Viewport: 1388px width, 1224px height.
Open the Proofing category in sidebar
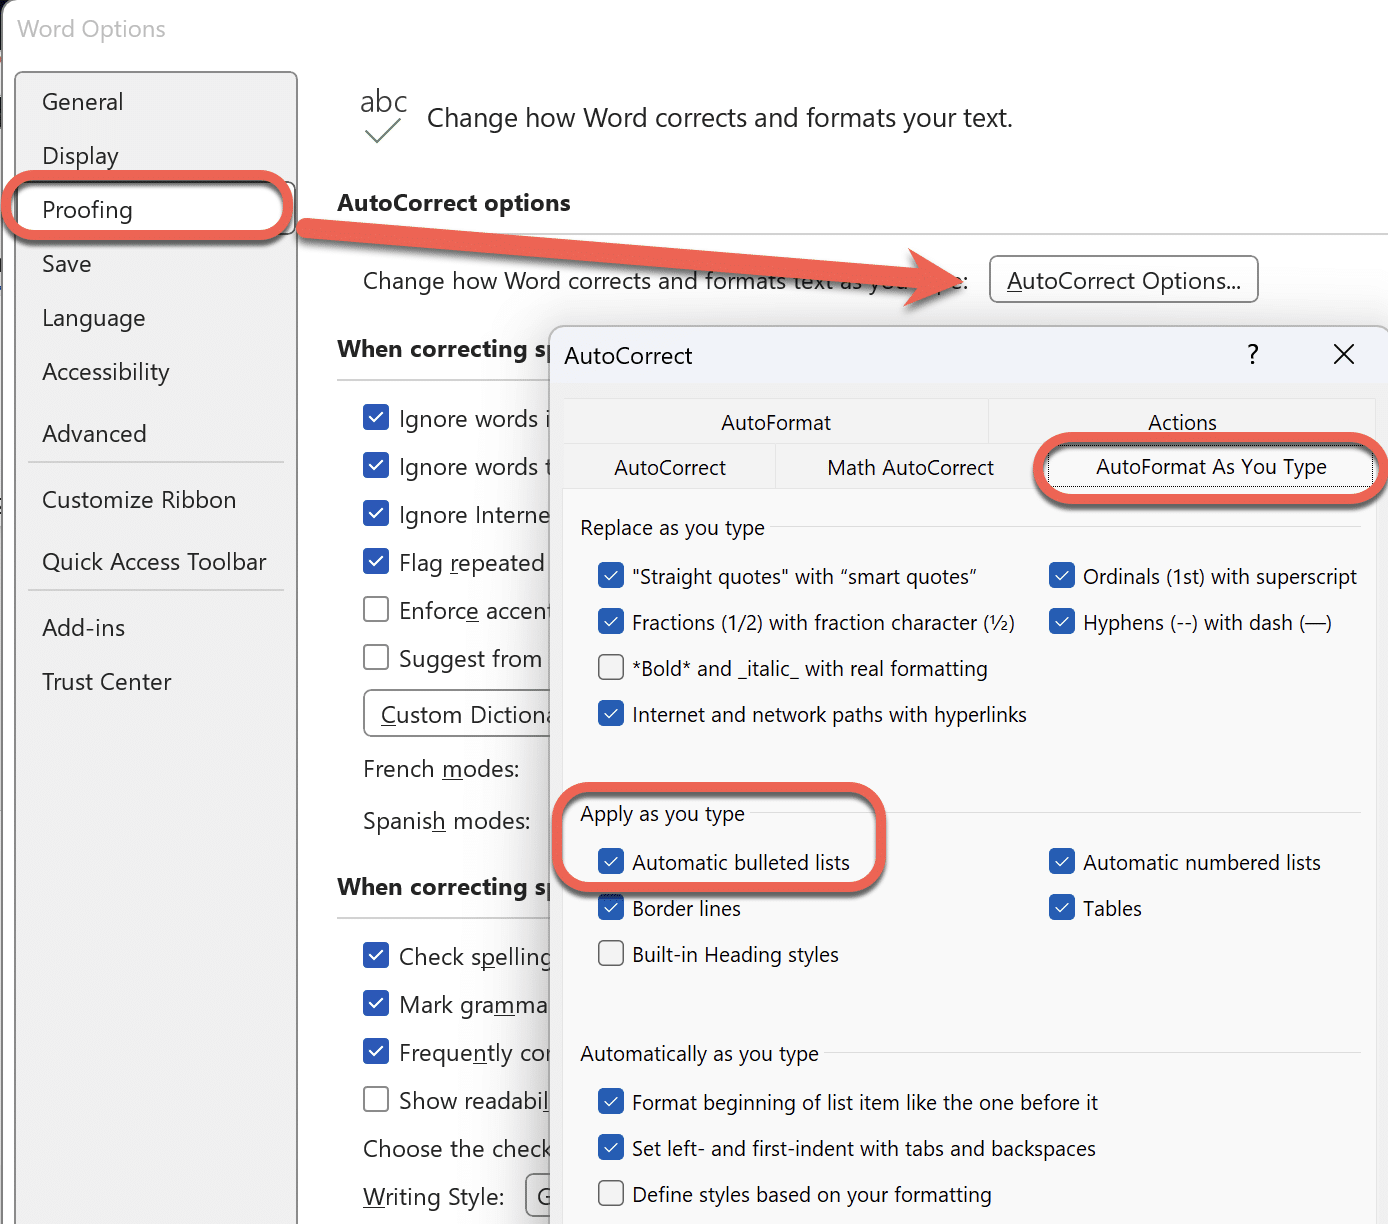tap(88, 210)
